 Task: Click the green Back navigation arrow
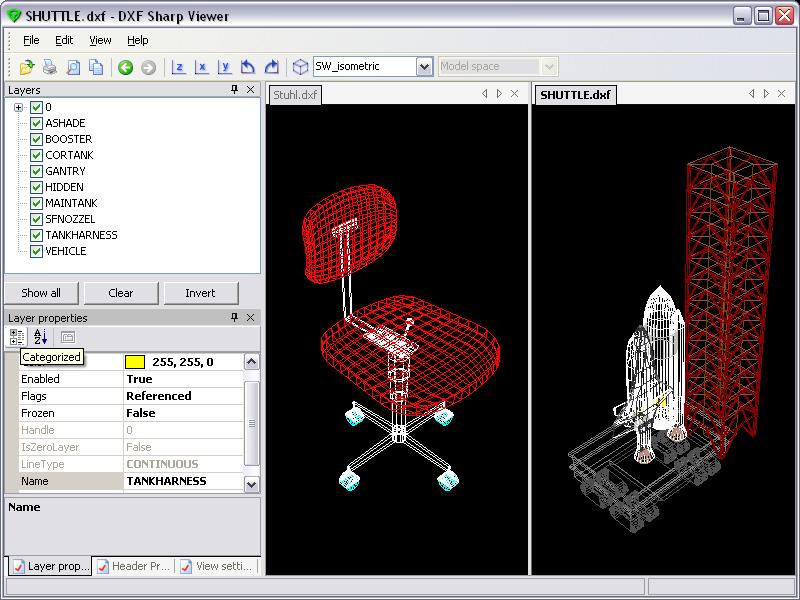click(125, 67)
